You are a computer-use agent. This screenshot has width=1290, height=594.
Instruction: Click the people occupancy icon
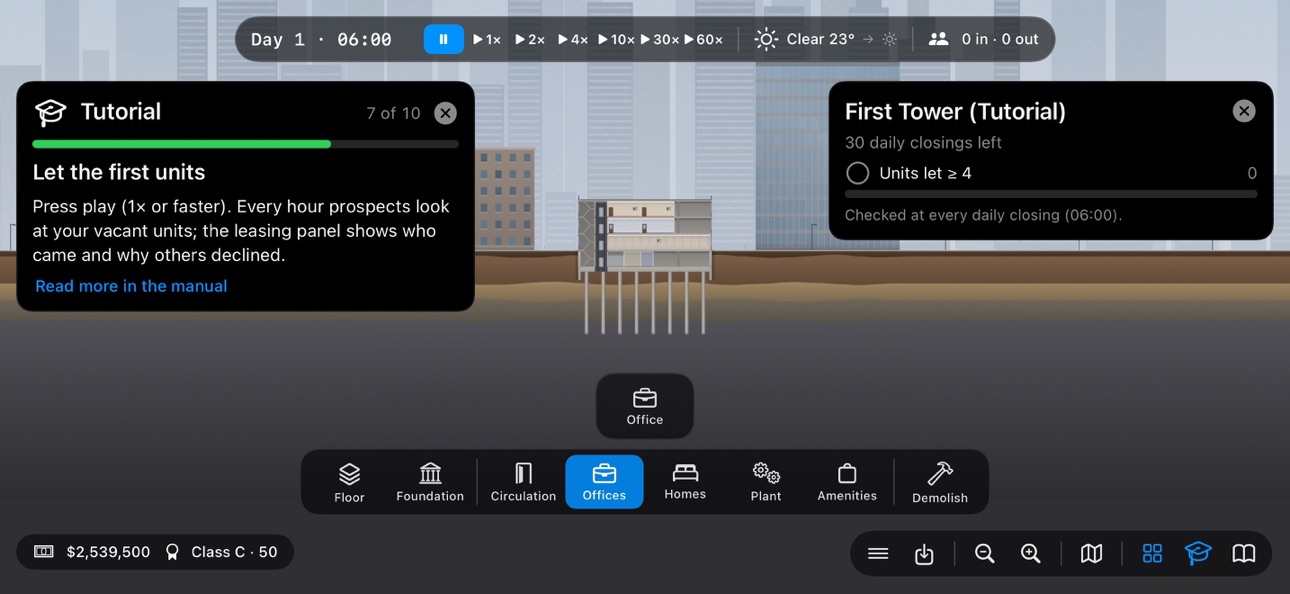tap(938, 40)
